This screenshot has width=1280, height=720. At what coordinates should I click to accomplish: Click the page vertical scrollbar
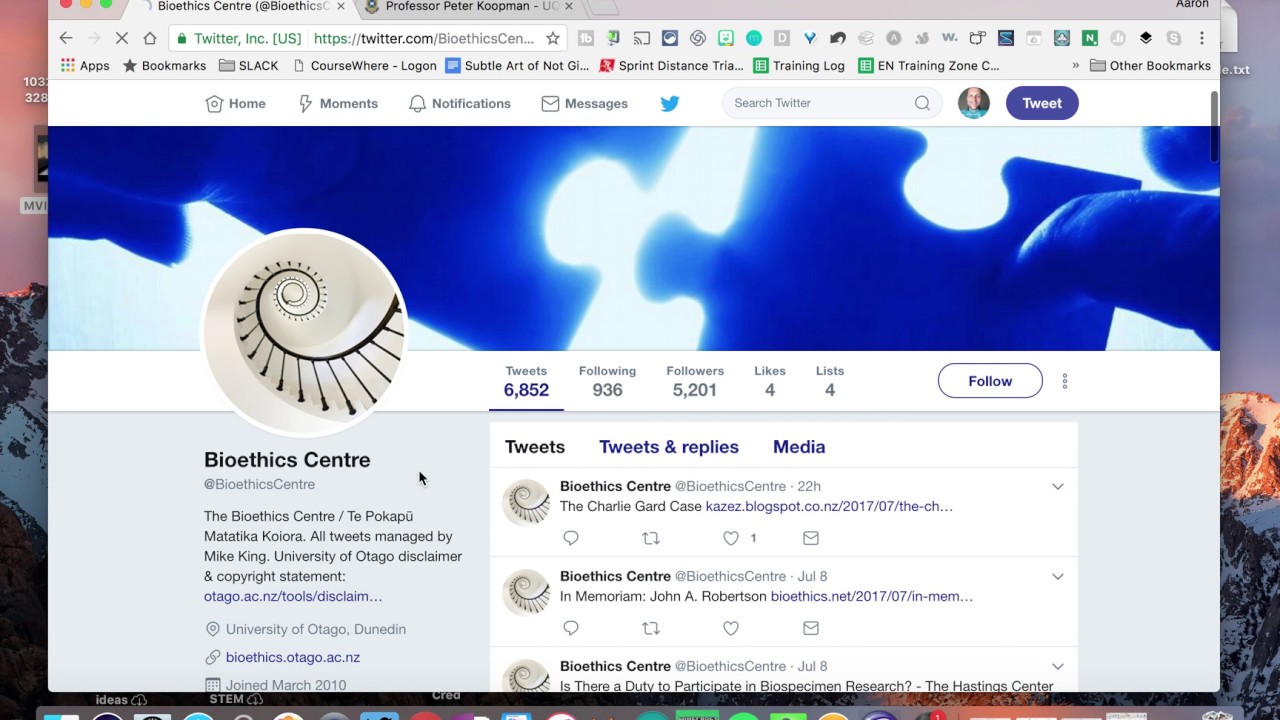tap(1214, 126)
